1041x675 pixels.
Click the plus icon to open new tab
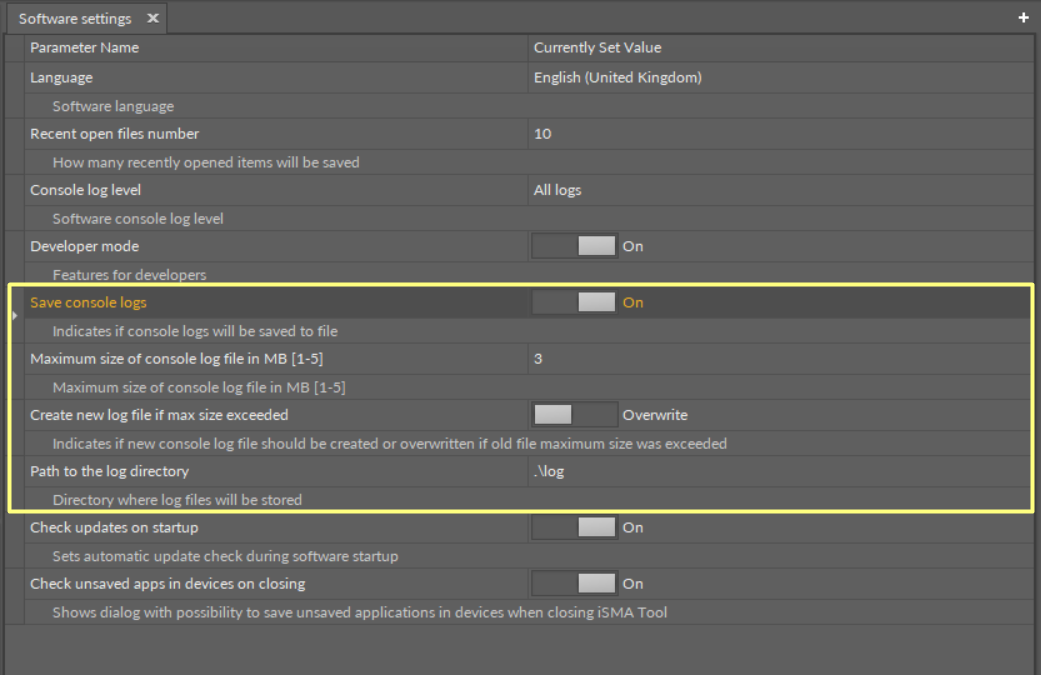(1023, 17)
